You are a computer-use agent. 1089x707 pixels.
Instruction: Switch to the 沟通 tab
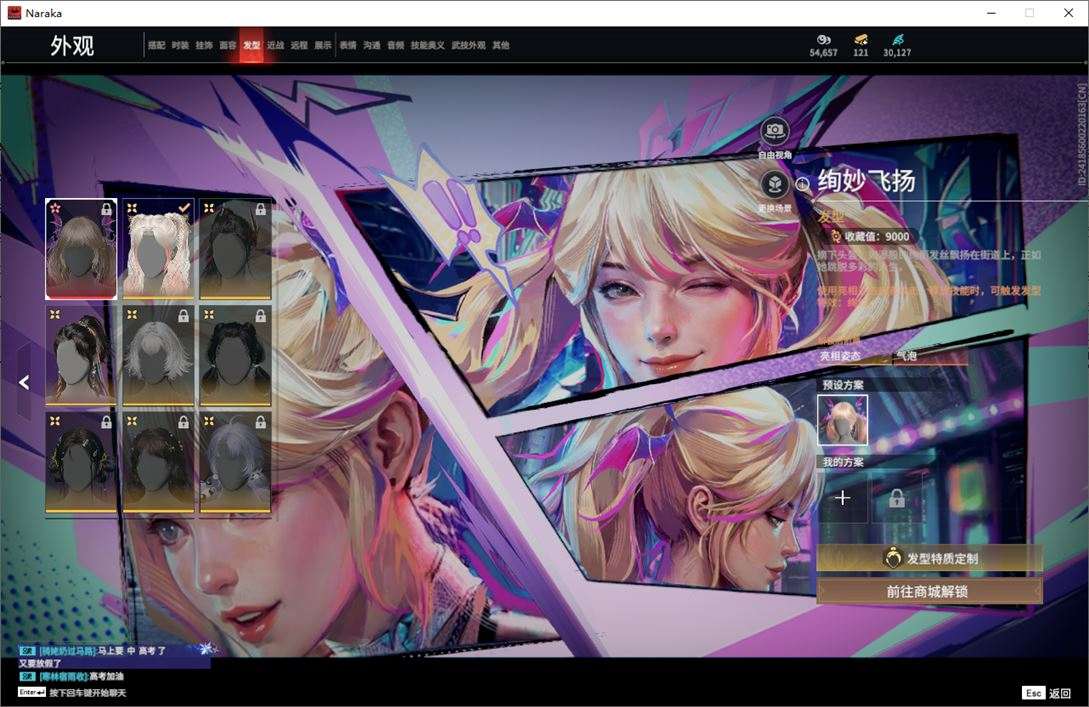tap(372, 45)
